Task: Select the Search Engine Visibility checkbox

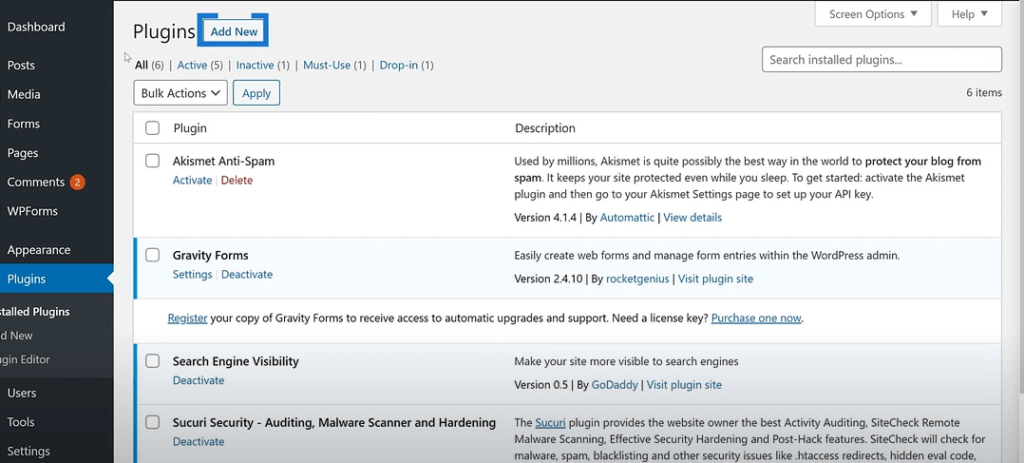Action: [x=152, y=361]
